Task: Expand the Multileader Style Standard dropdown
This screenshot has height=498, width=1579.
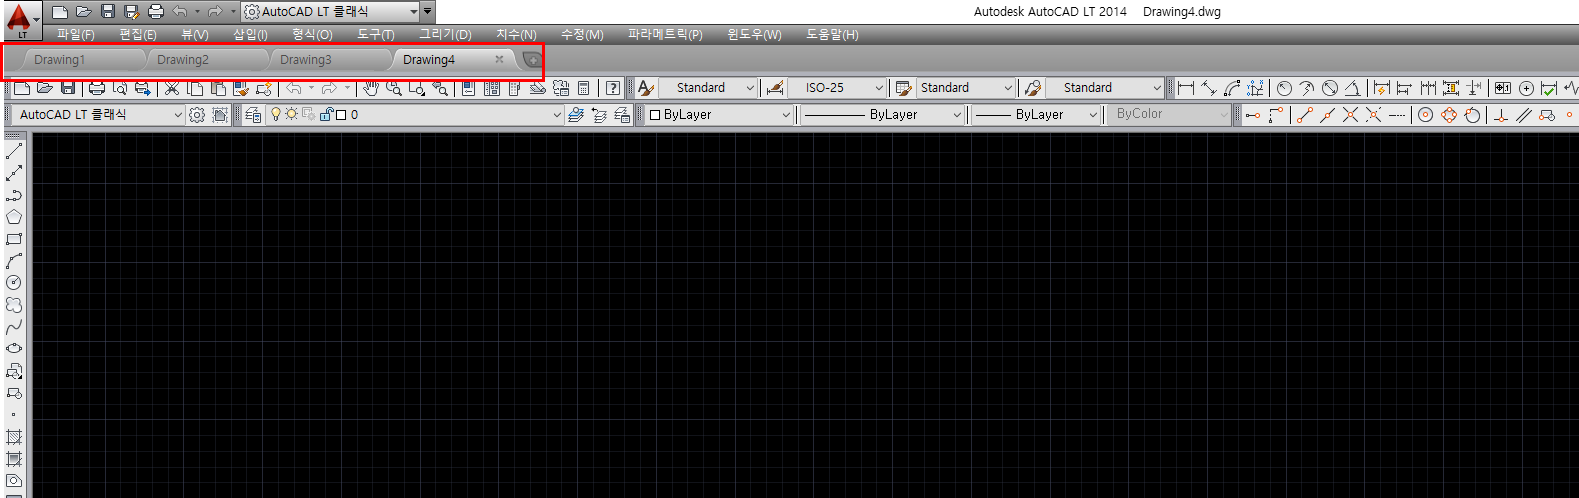Action: (1157, 88)
